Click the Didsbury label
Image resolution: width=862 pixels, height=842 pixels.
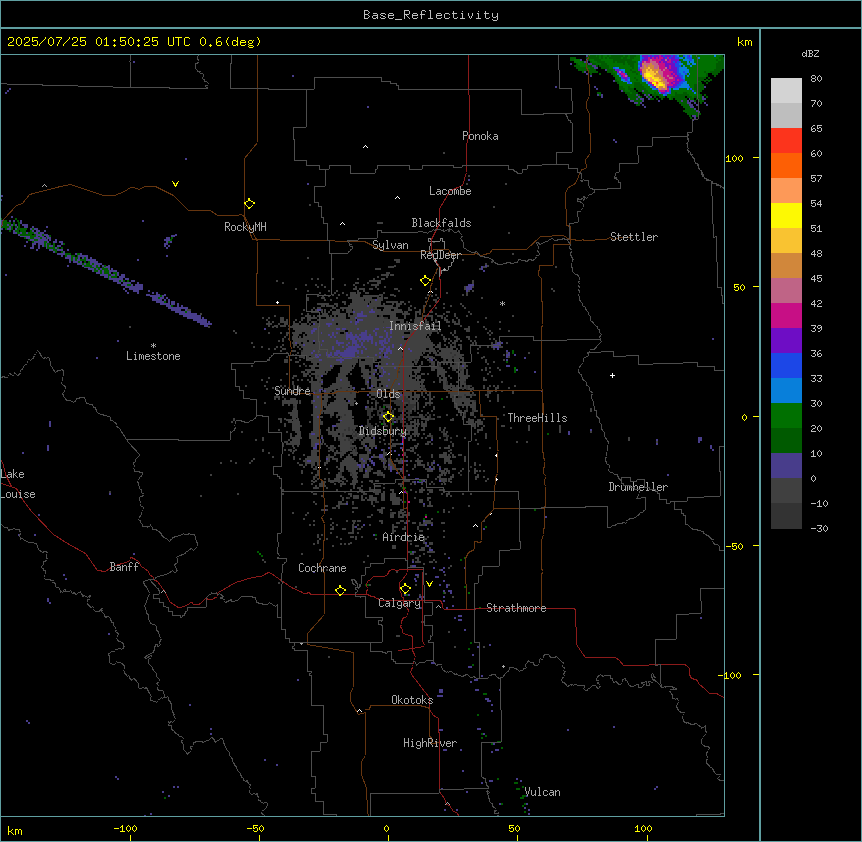[x=383, y=431]
